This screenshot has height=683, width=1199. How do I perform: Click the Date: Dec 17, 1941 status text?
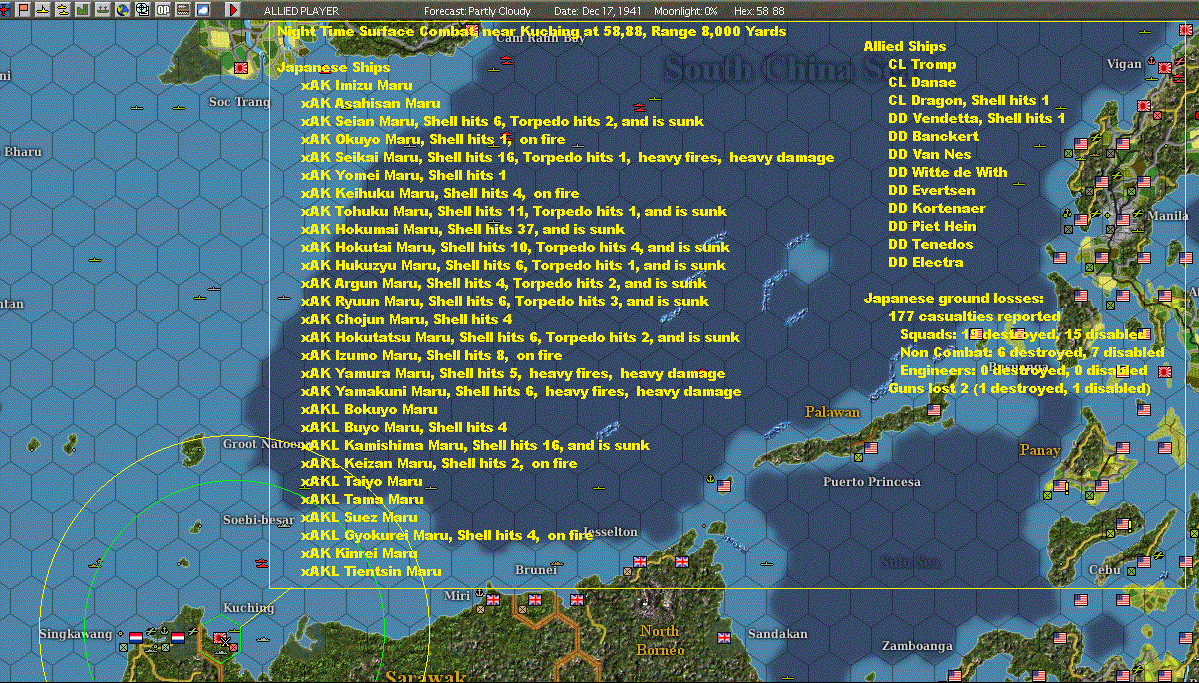[x=599, y=11]
